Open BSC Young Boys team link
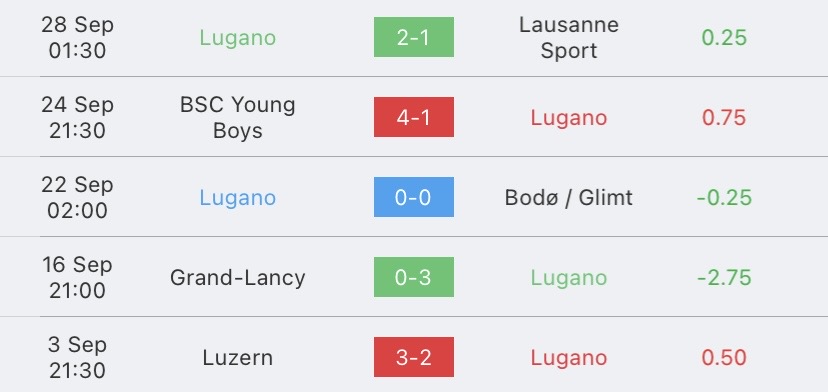Image resolution: width=828 pixels, height=392 pixels. click(x=238, y=117)
